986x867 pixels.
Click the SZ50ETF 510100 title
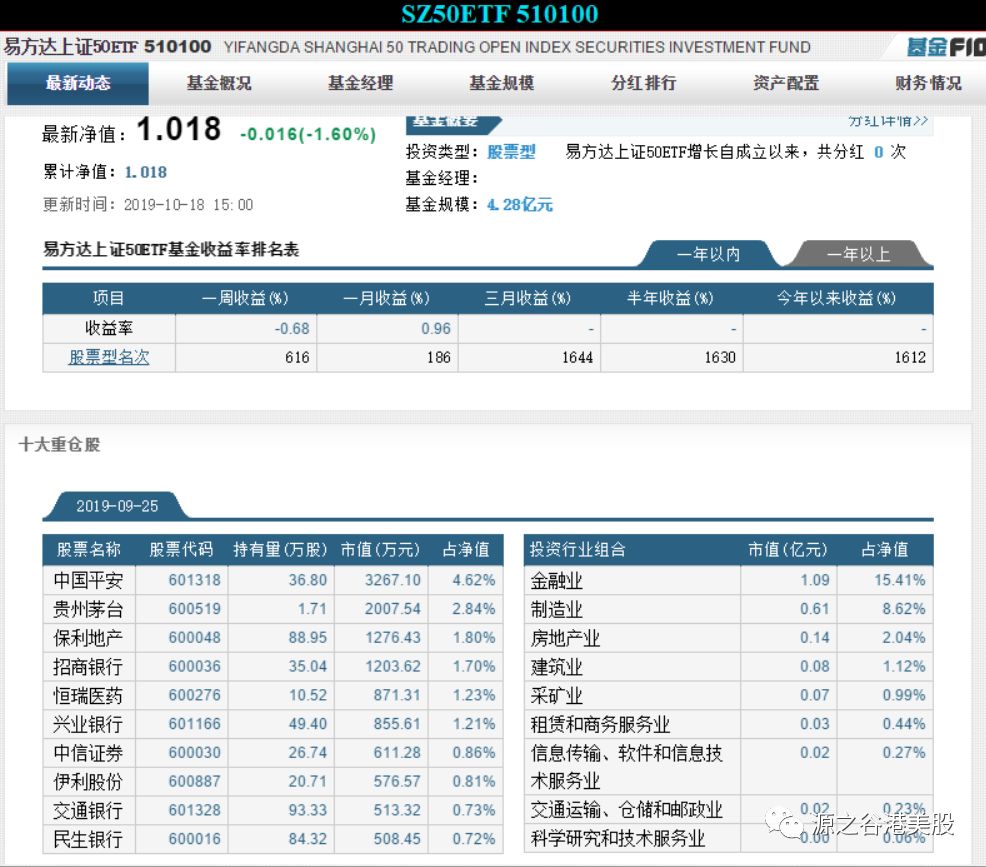pyautogui.click(x=499, y=14)
